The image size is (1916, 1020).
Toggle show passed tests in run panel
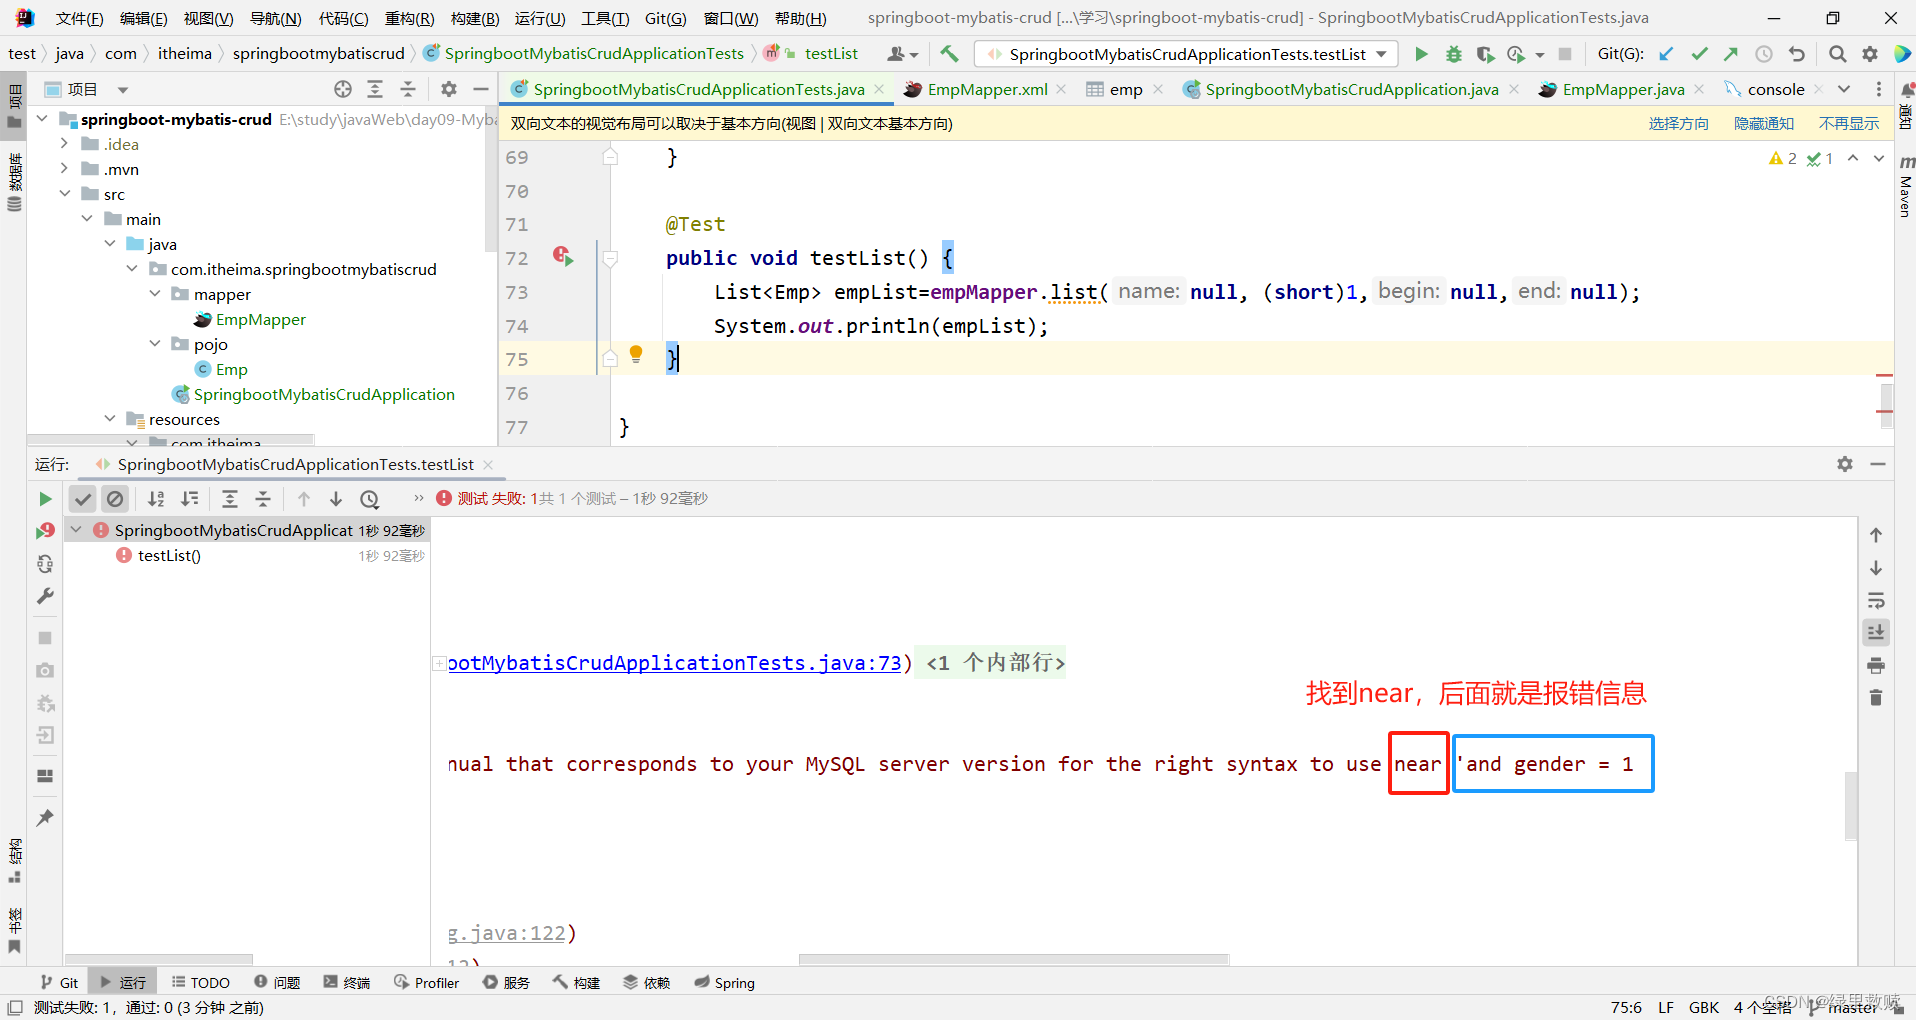point(82,499)
